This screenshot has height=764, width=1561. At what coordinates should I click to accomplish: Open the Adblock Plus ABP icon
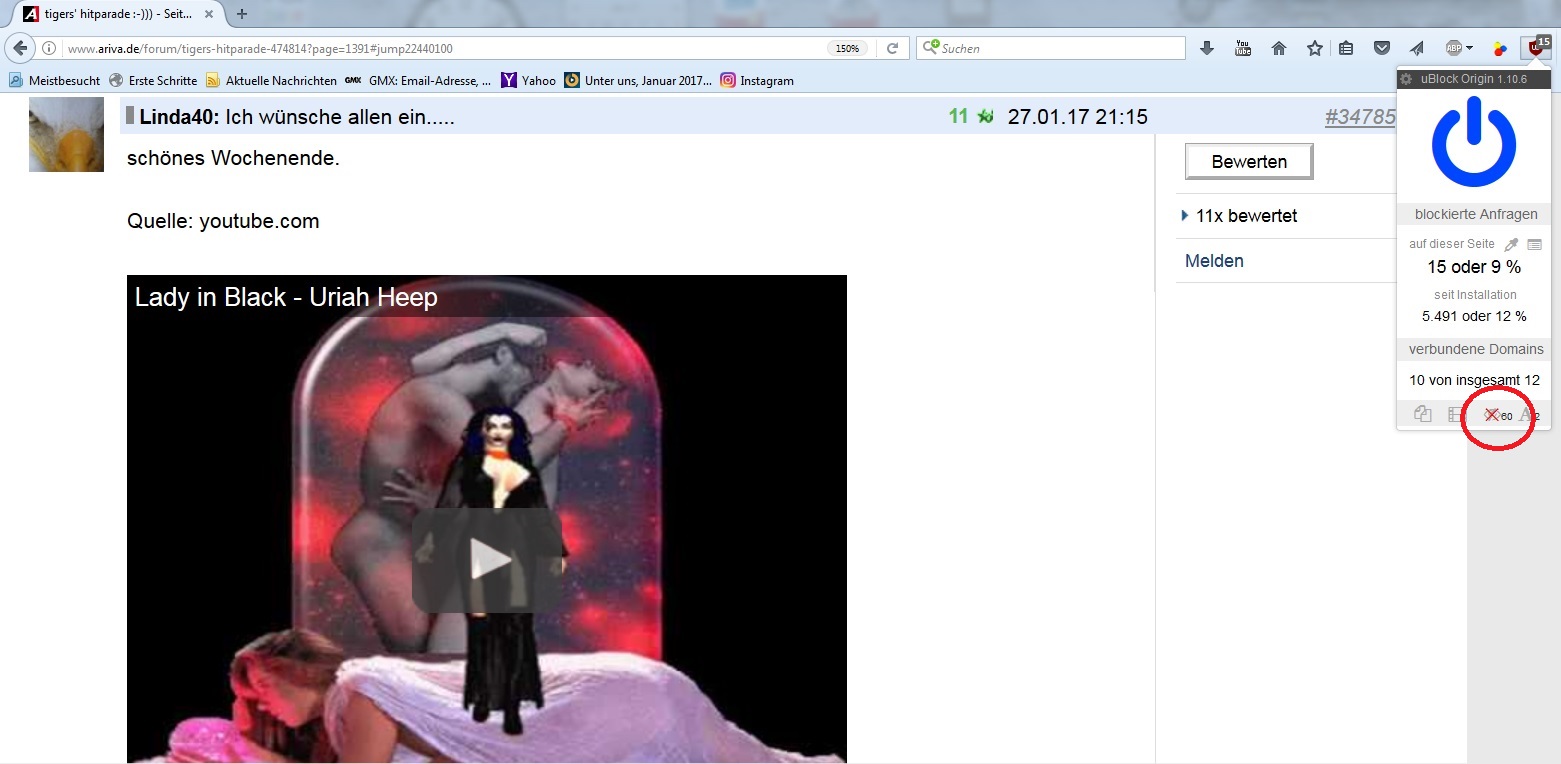point(1454,48)
